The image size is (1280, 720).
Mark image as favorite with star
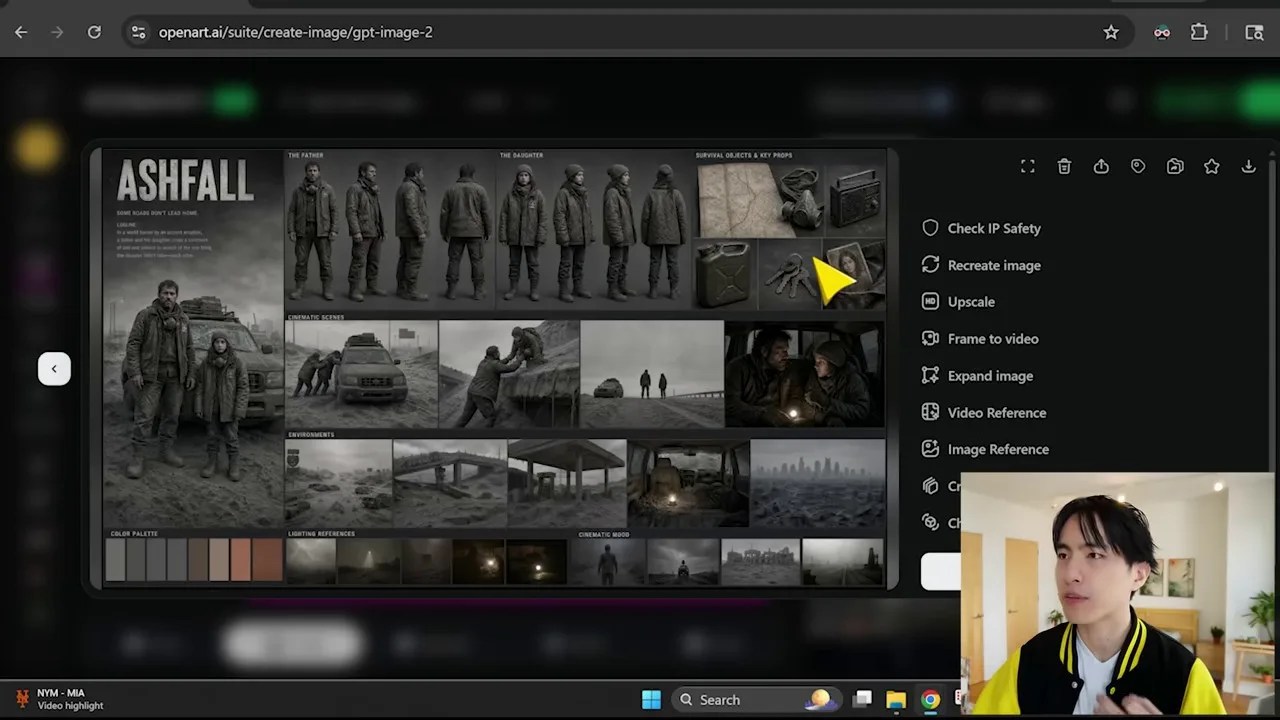coord(1212,167)
